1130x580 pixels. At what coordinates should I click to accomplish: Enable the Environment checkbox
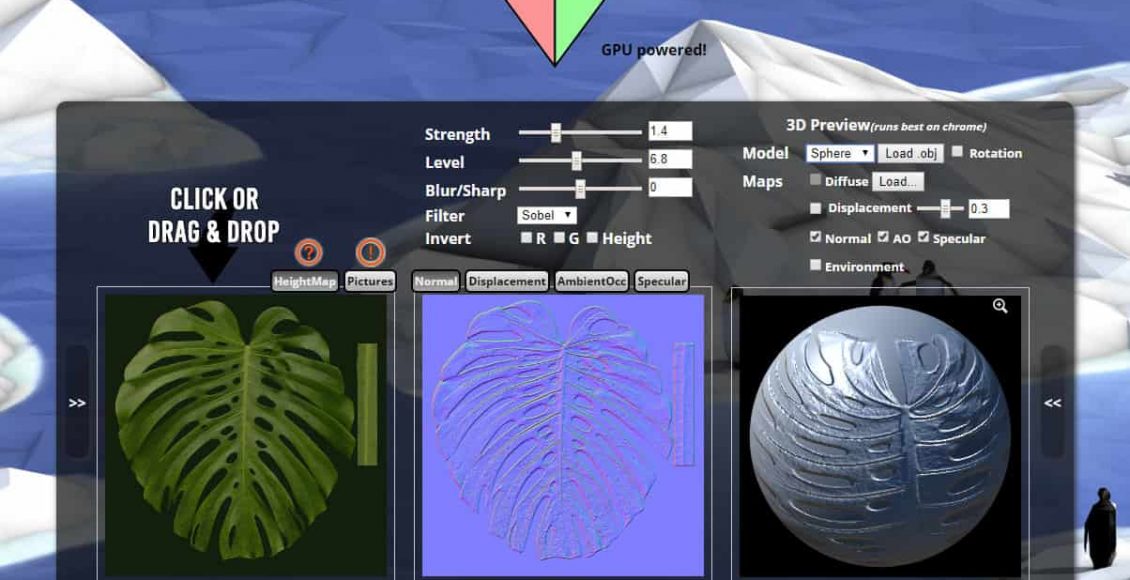point(816,266)
